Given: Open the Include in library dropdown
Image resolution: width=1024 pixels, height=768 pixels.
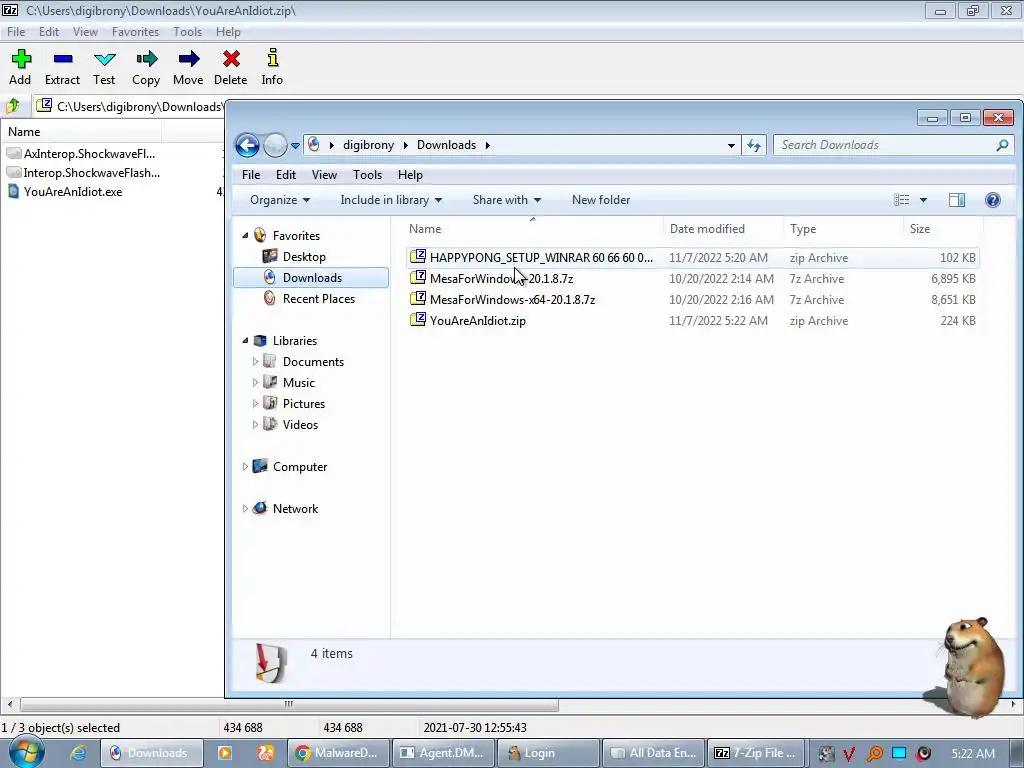Looking at the screenshot, I should (391, 200).
